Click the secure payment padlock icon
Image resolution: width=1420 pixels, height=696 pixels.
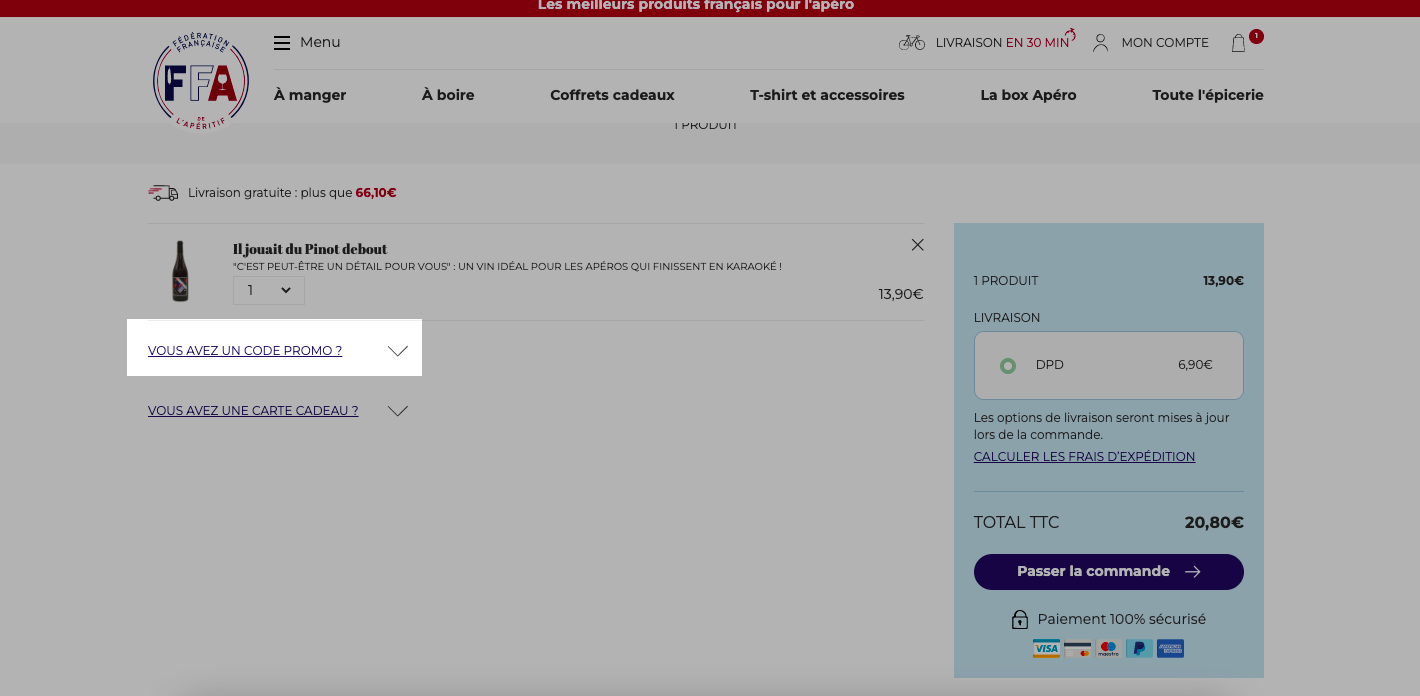1019,619
